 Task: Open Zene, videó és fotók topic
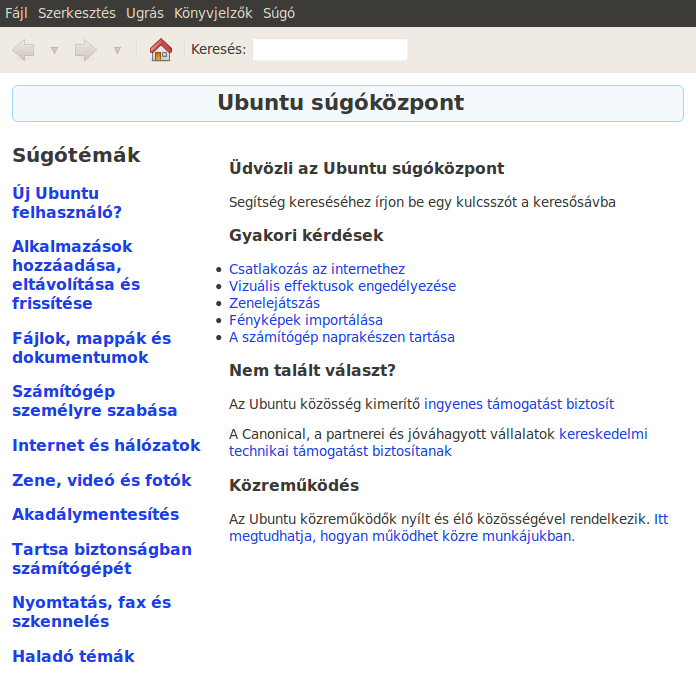point(102,480)
